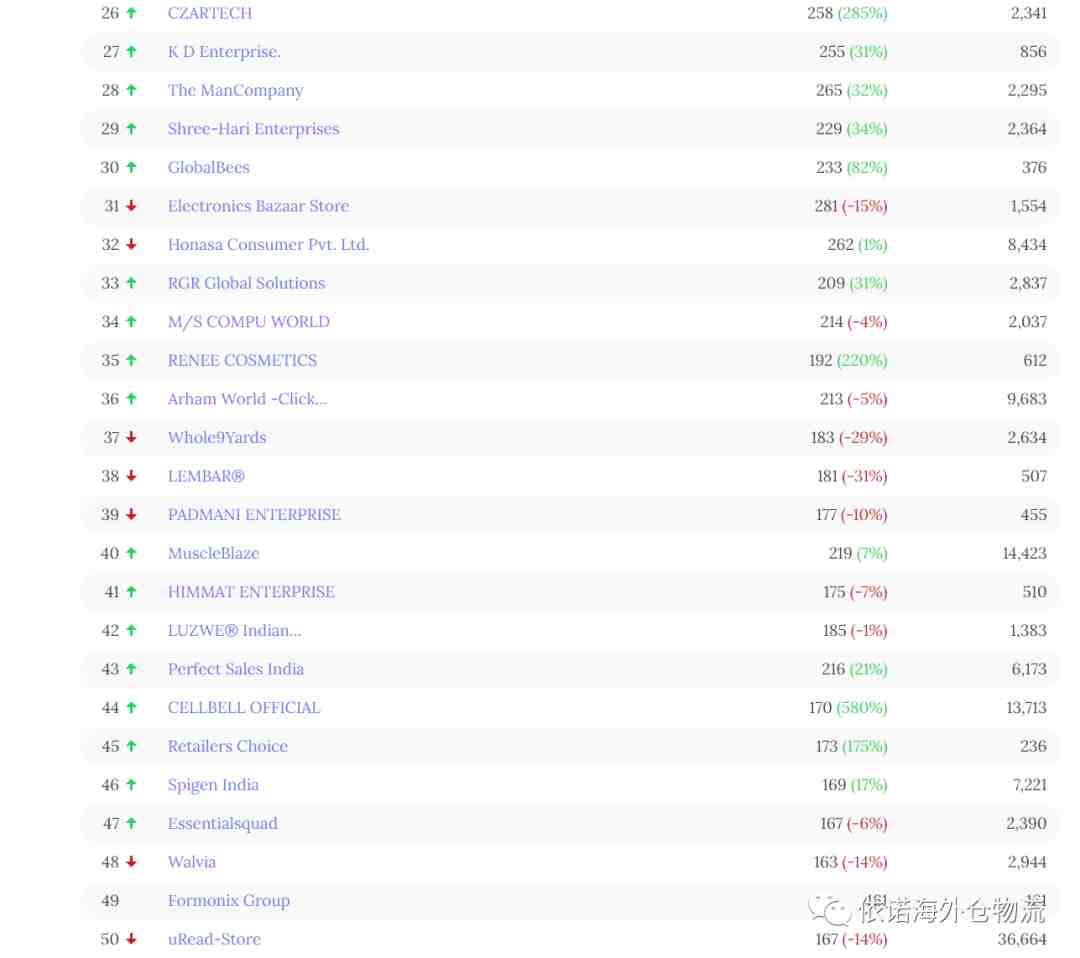Click red down arrow beside rank 38
Viewport: 1080px width, 958px height.
[131, 476]
